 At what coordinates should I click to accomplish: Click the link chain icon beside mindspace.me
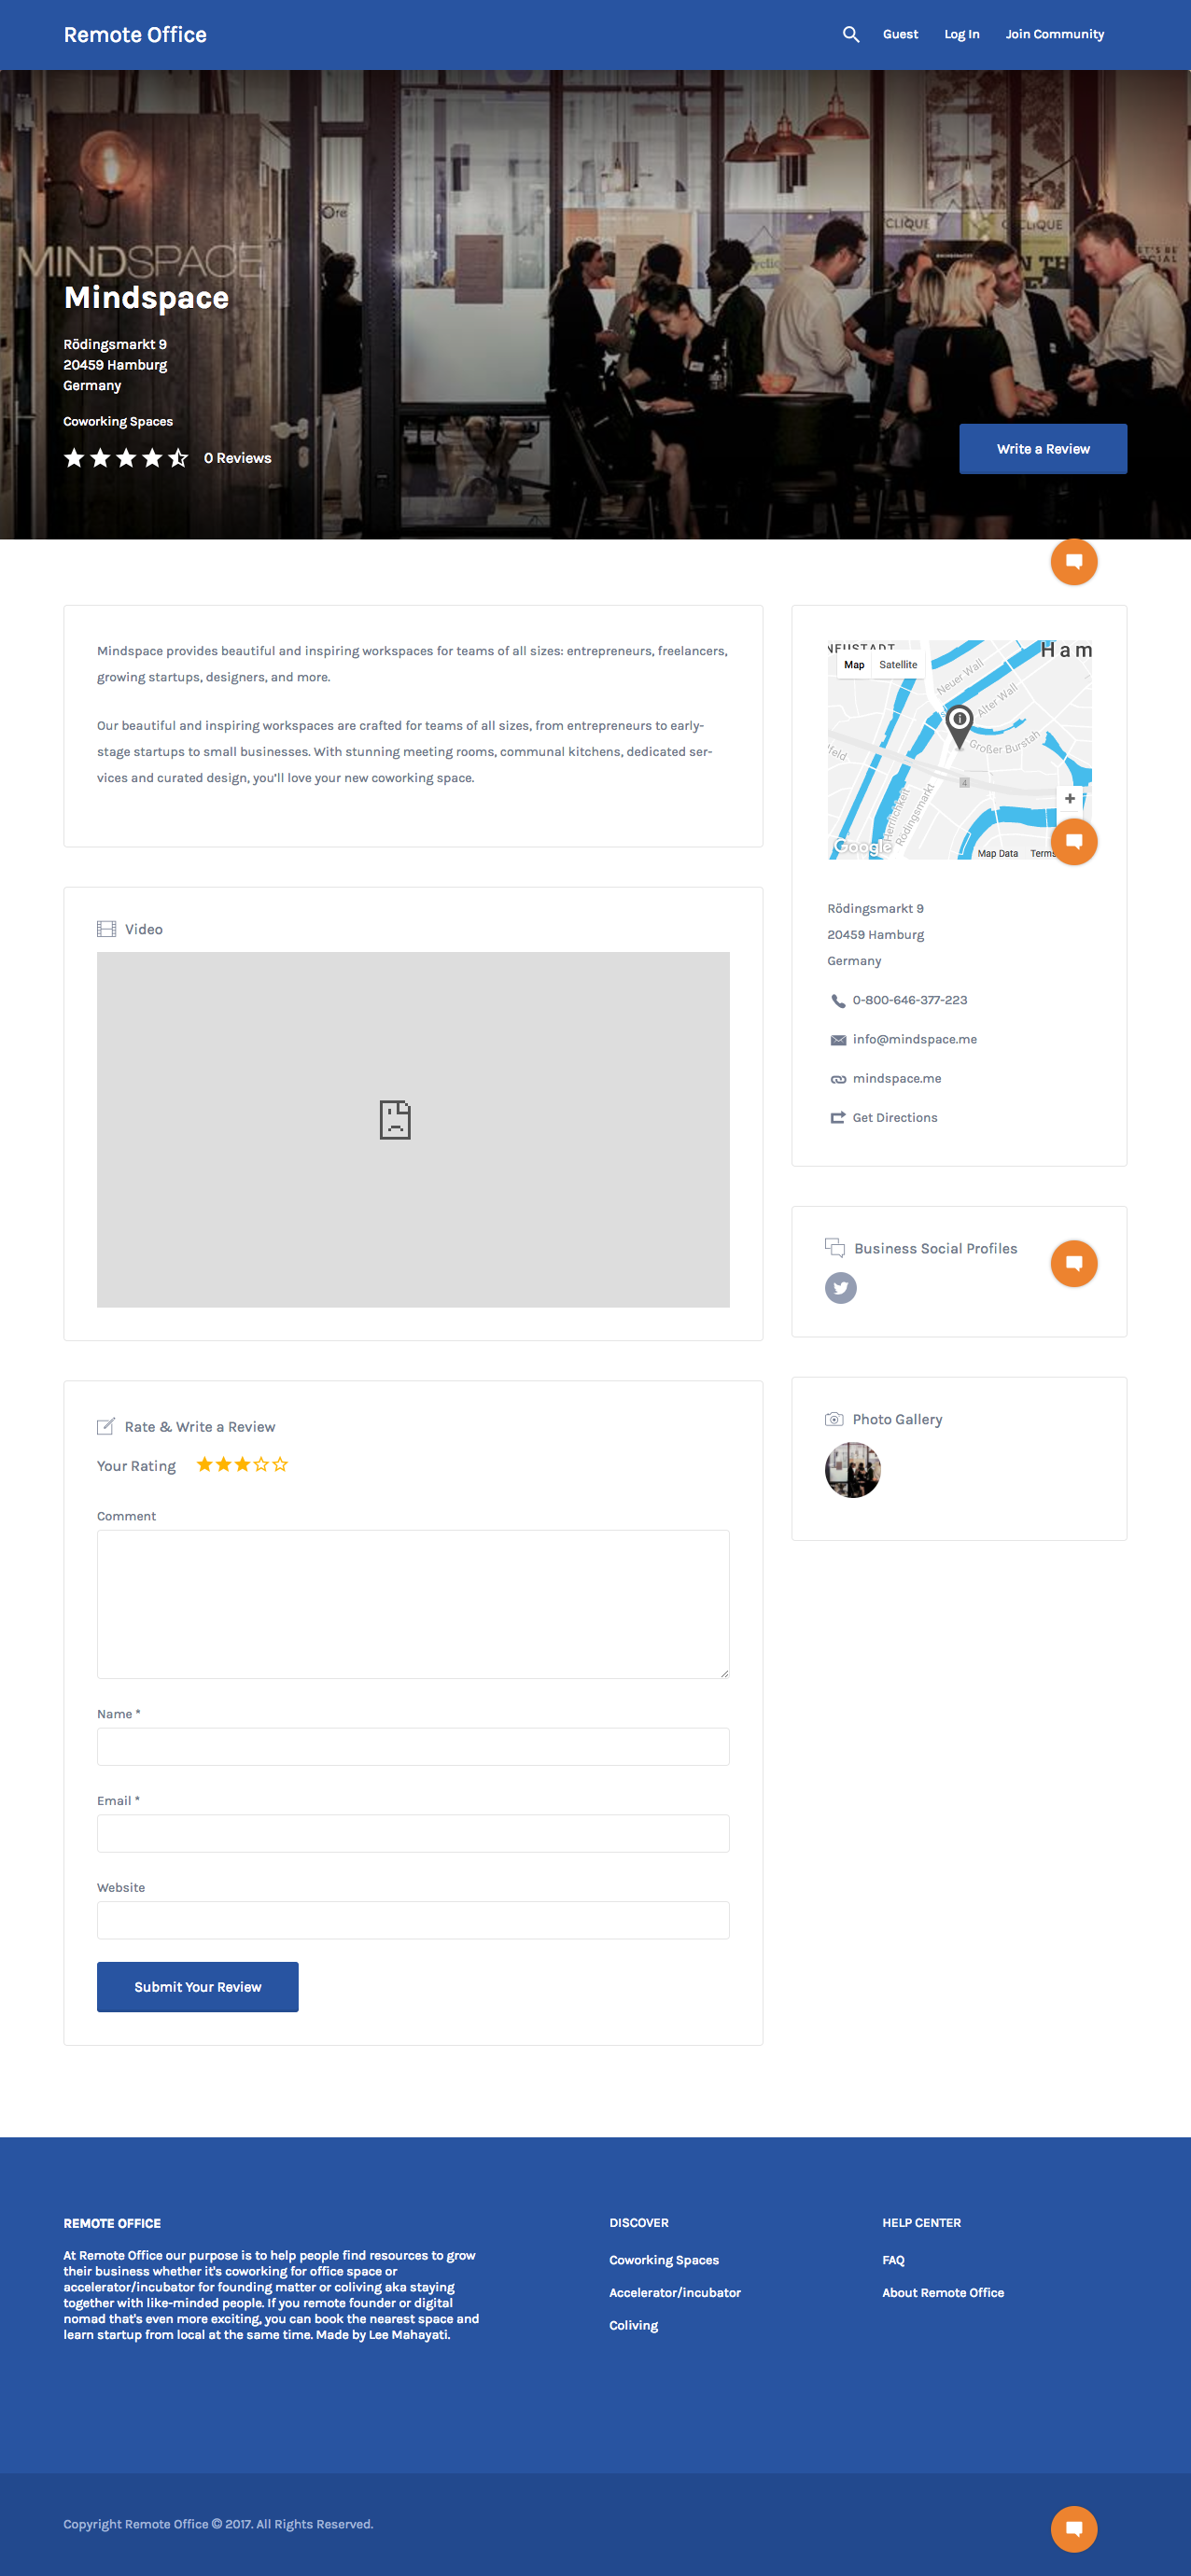pos(838,1079)
